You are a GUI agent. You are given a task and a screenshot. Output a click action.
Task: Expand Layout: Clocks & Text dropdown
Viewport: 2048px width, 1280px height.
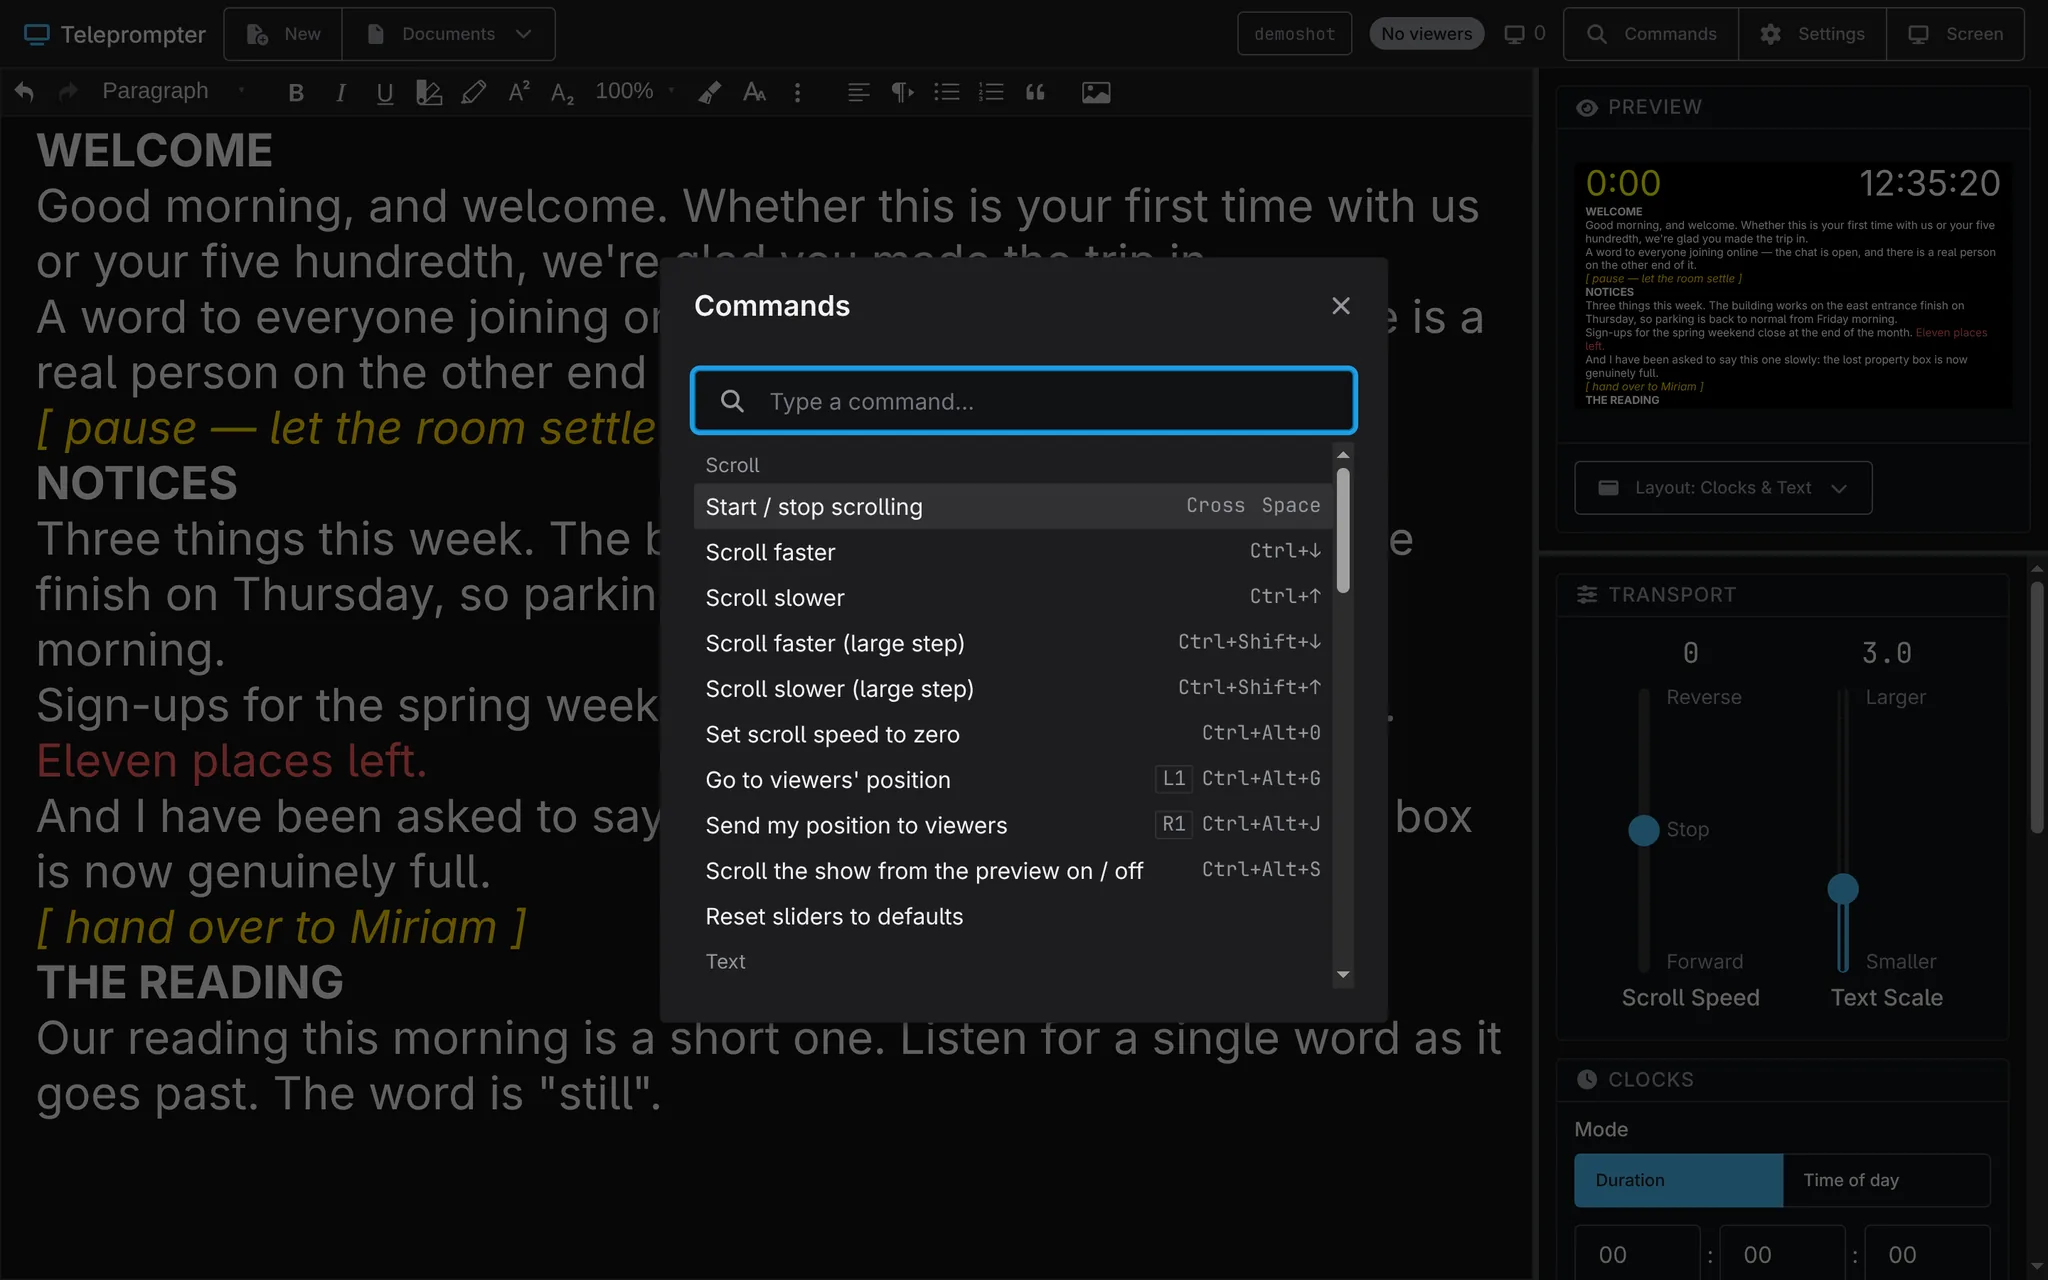1723,488
